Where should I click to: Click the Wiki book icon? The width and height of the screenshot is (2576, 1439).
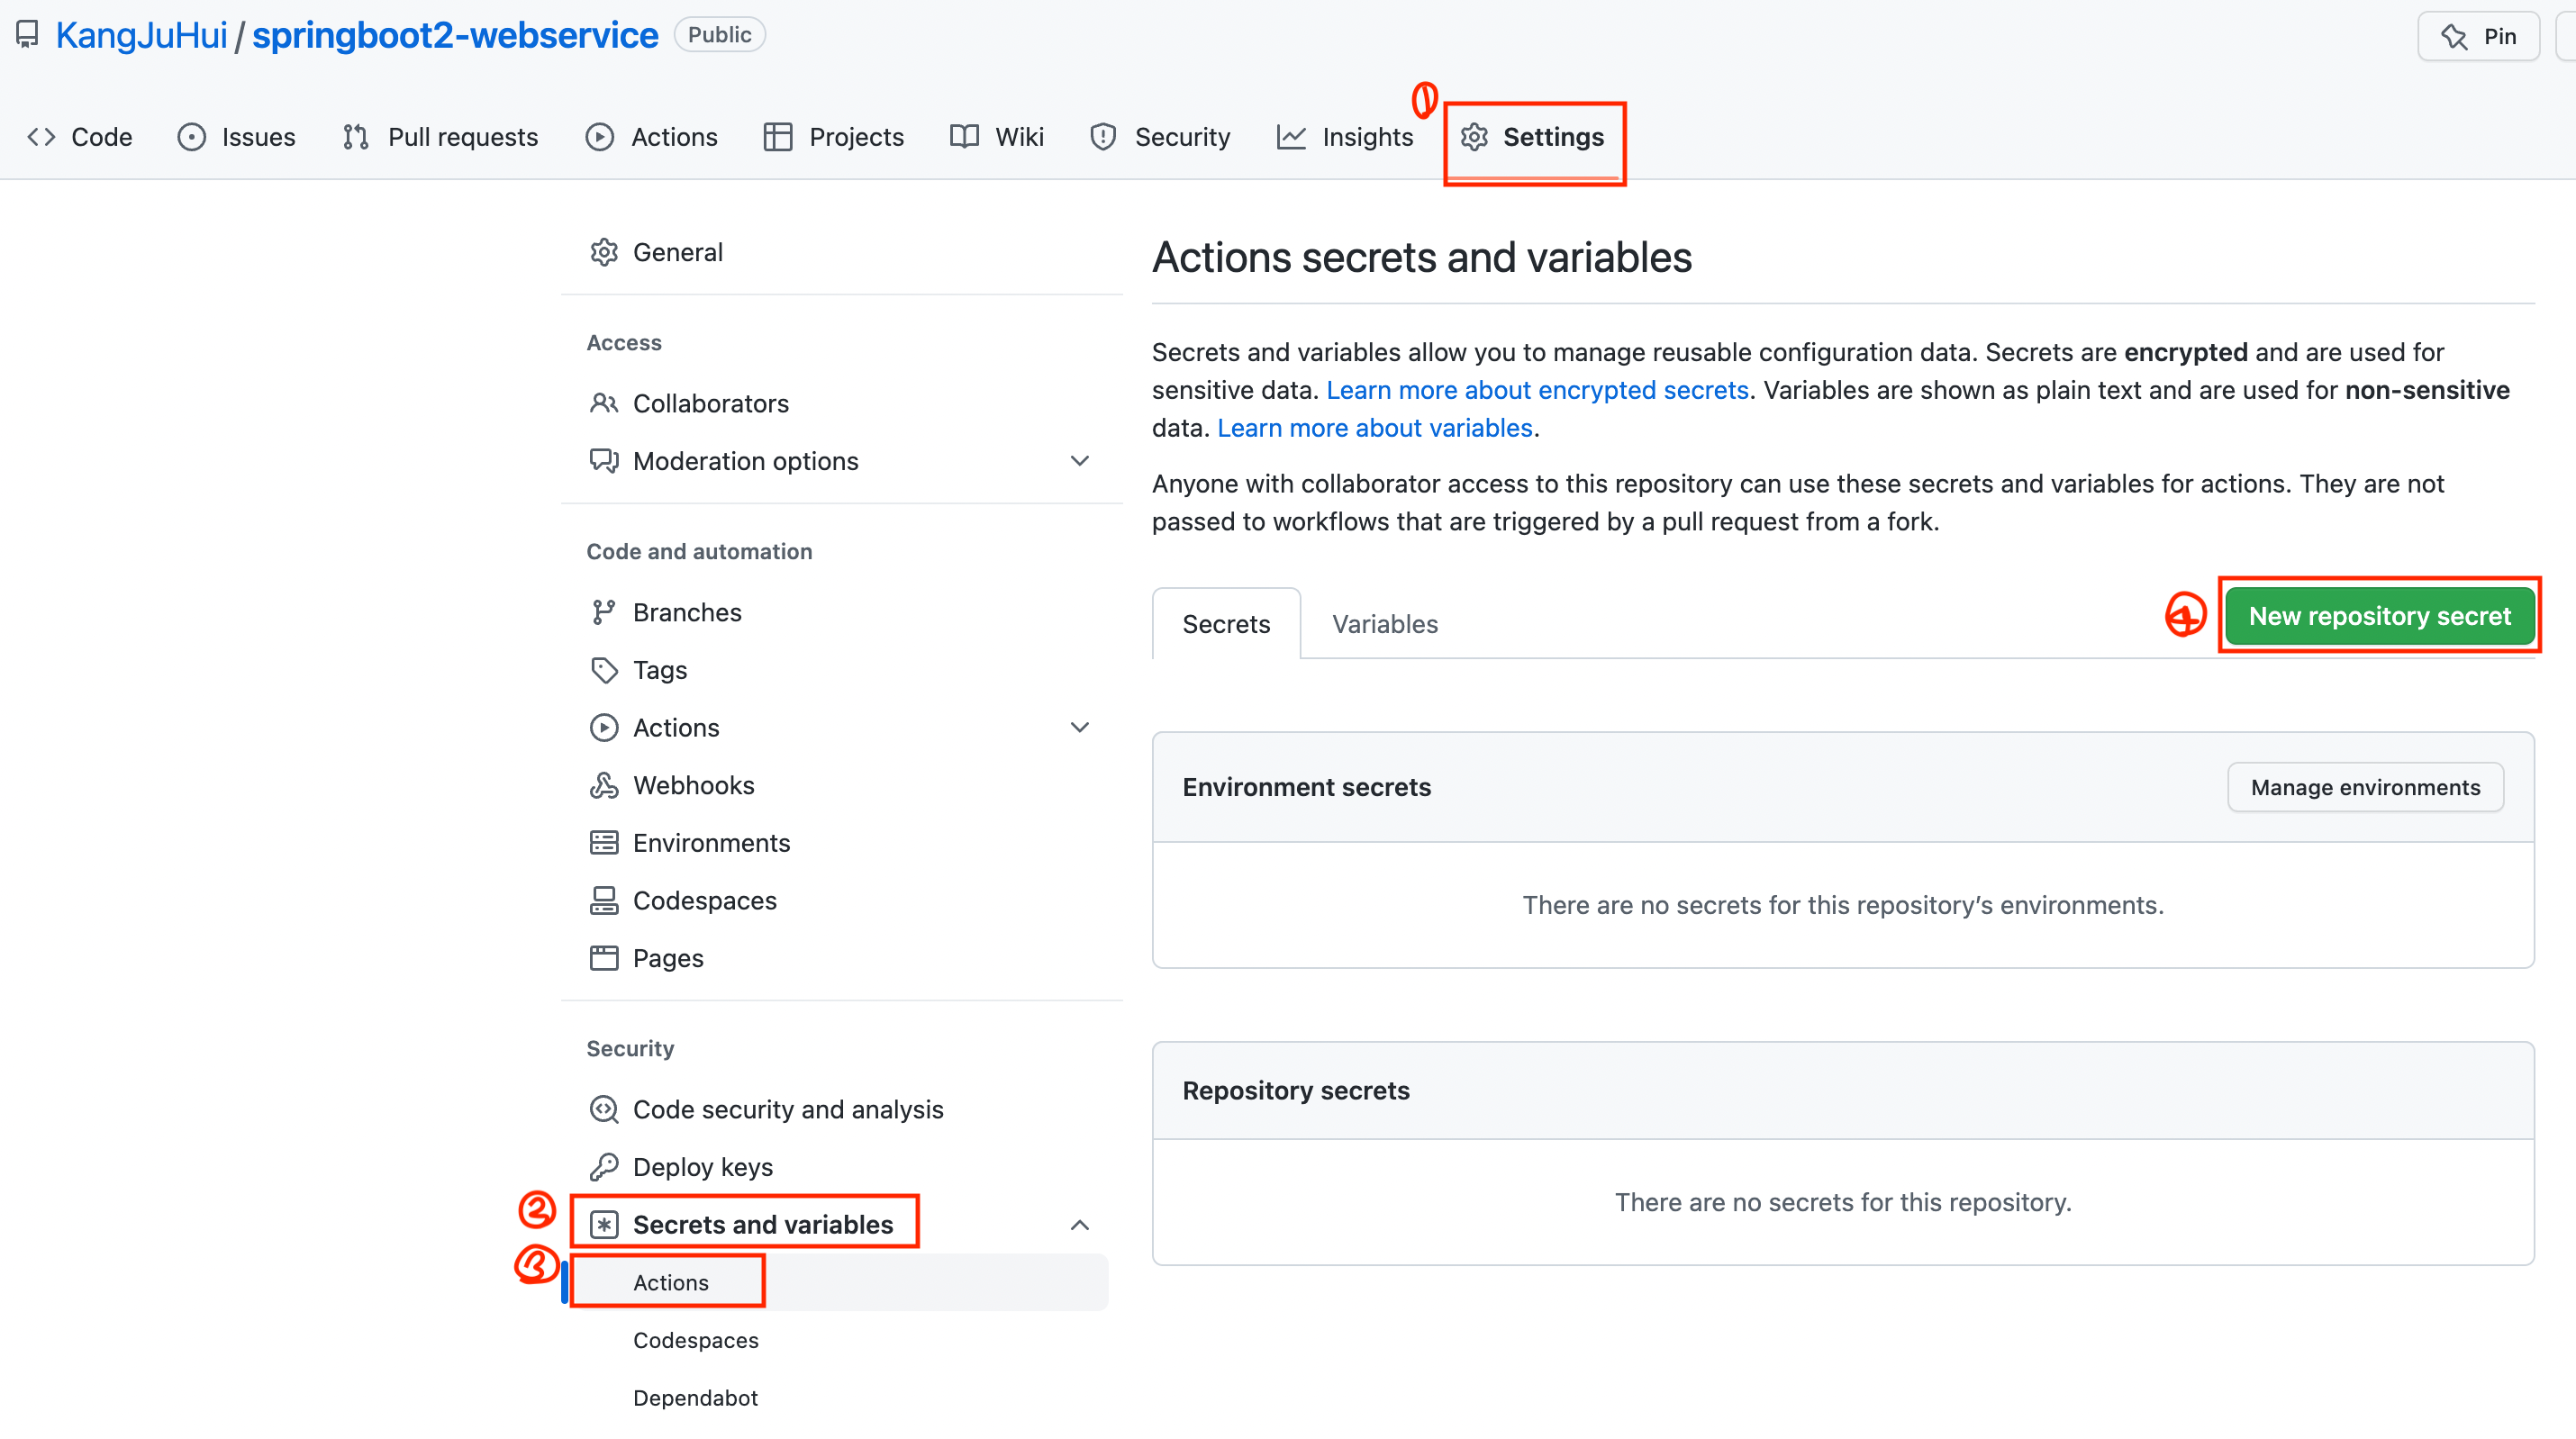pos(964,137)
